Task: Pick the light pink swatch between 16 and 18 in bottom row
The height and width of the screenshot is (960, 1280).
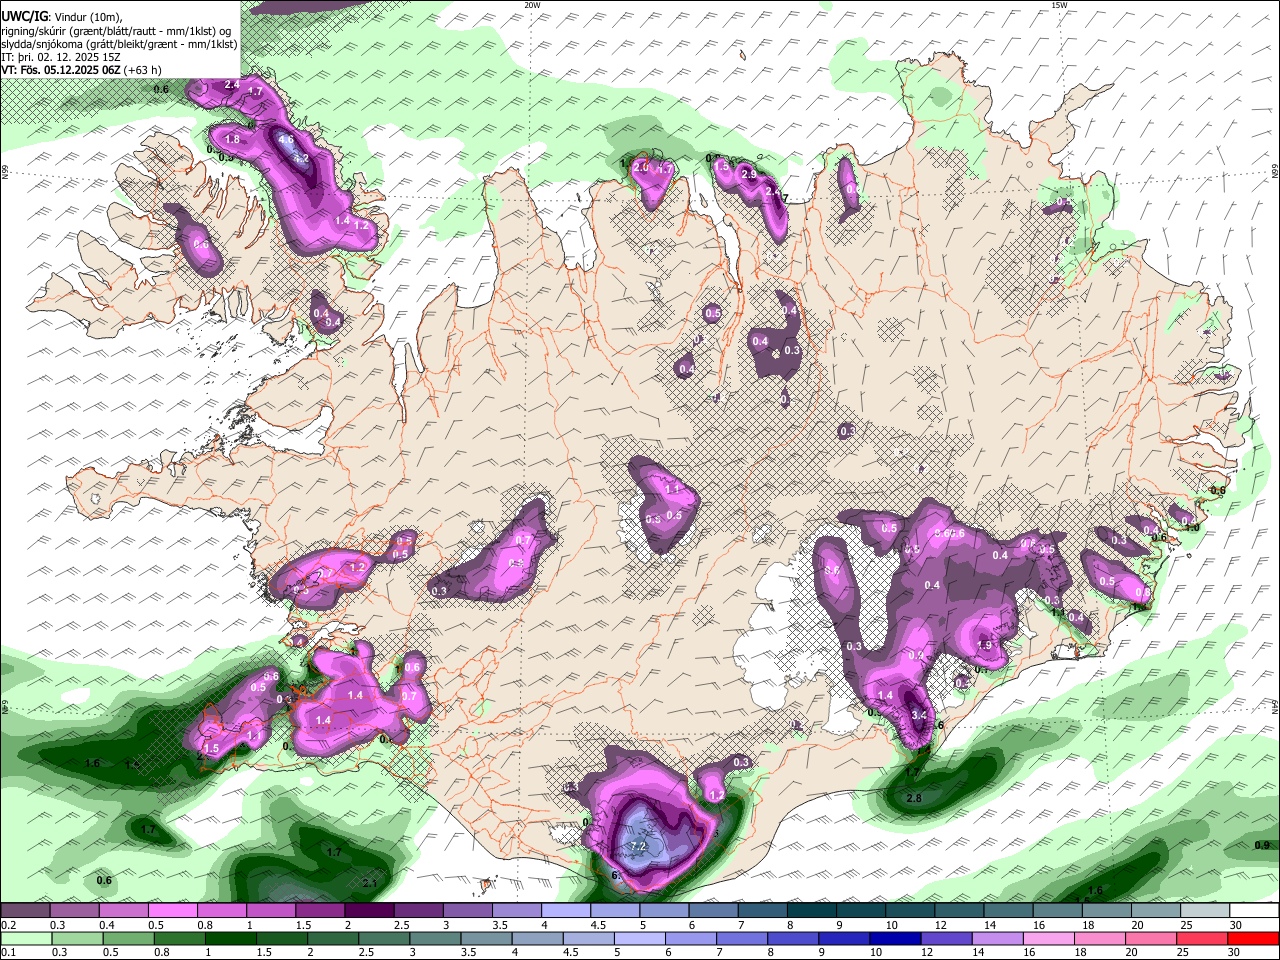Action: tap(1050, 938)
